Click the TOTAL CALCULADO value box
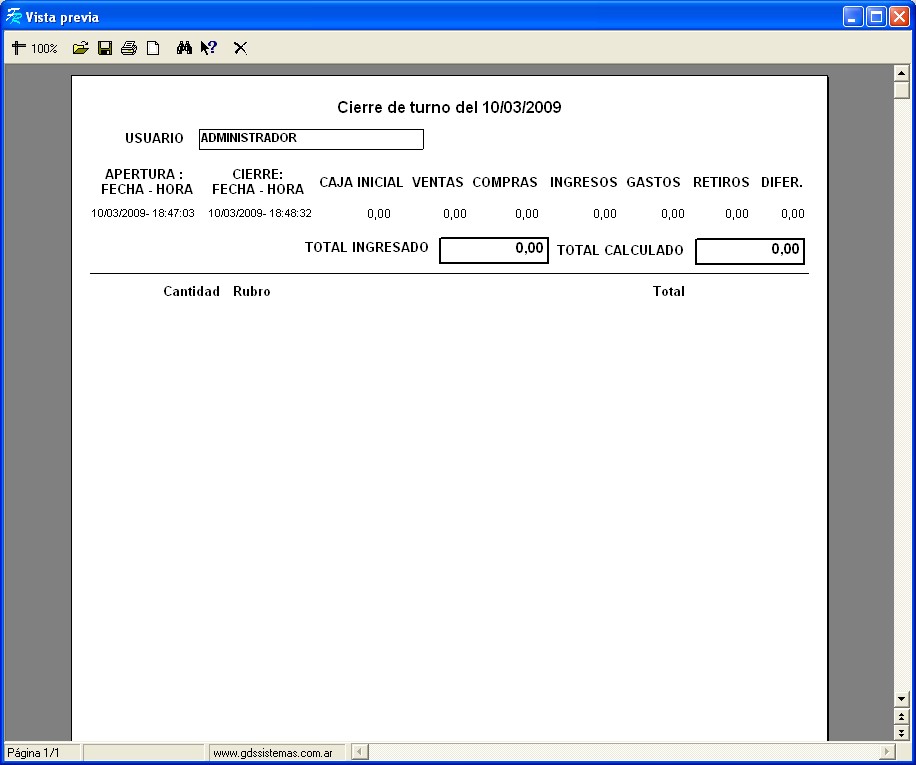The width and height of the screenshot is (916, 765). point(750,251)
